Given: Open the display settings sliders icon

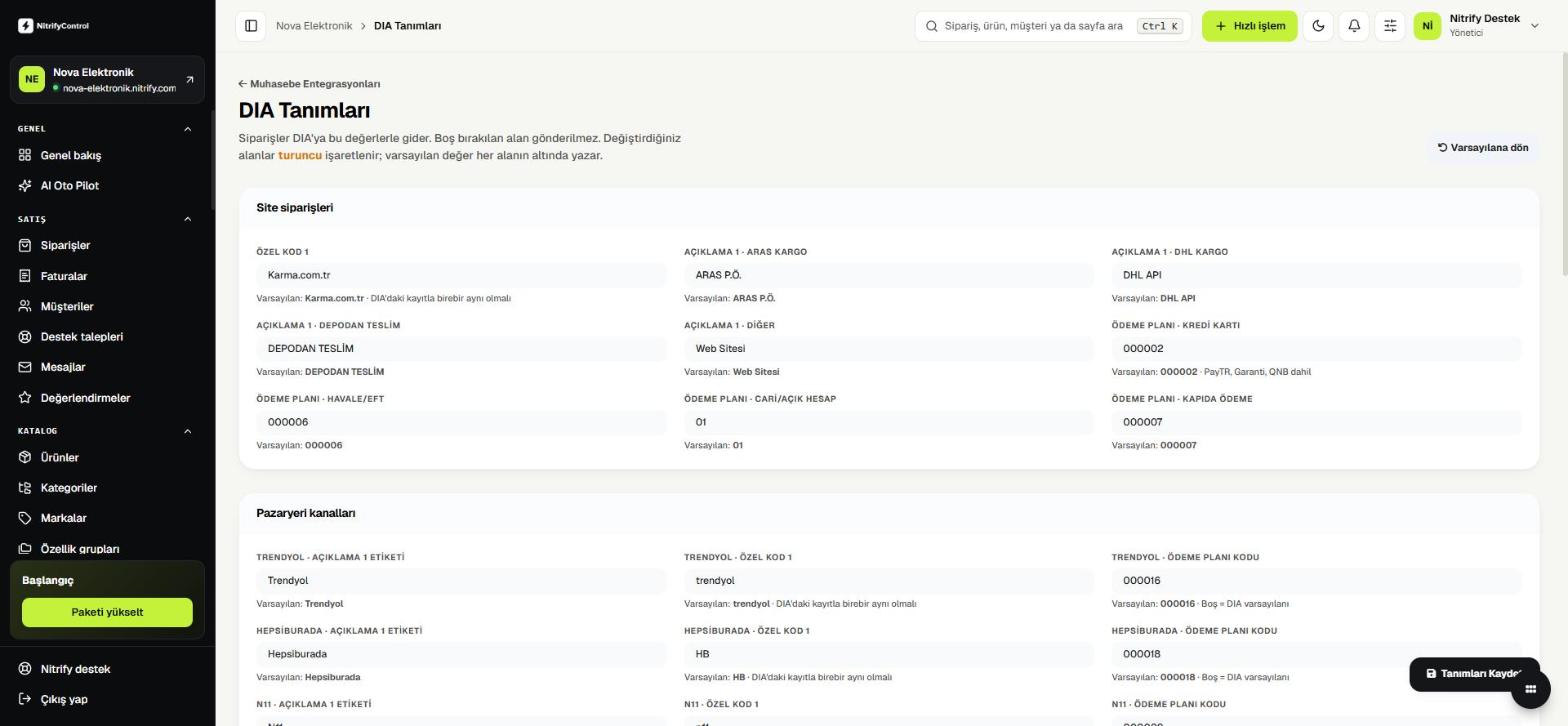Looking at the screenshot, I should tap(1390, 26).
